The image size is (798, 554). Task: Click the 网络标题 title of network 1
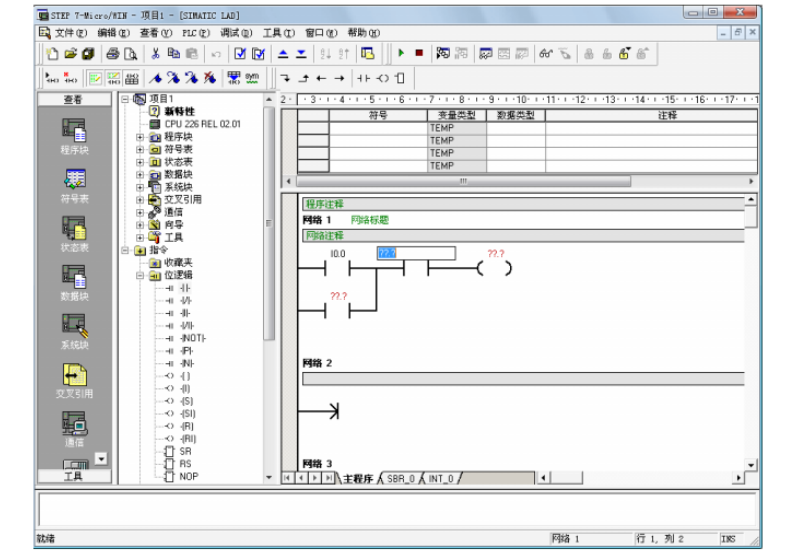click(370, 220)
